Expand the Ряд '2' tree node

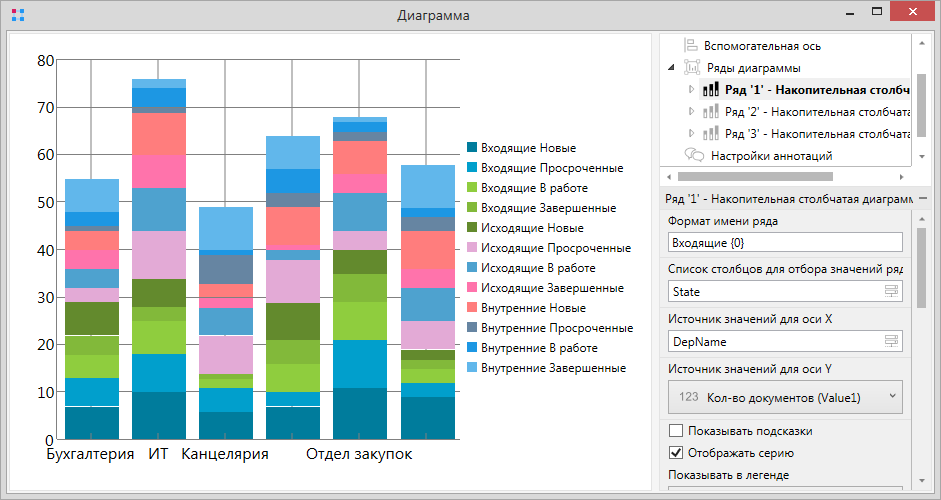pyautogui.click(x=691, y=112)
